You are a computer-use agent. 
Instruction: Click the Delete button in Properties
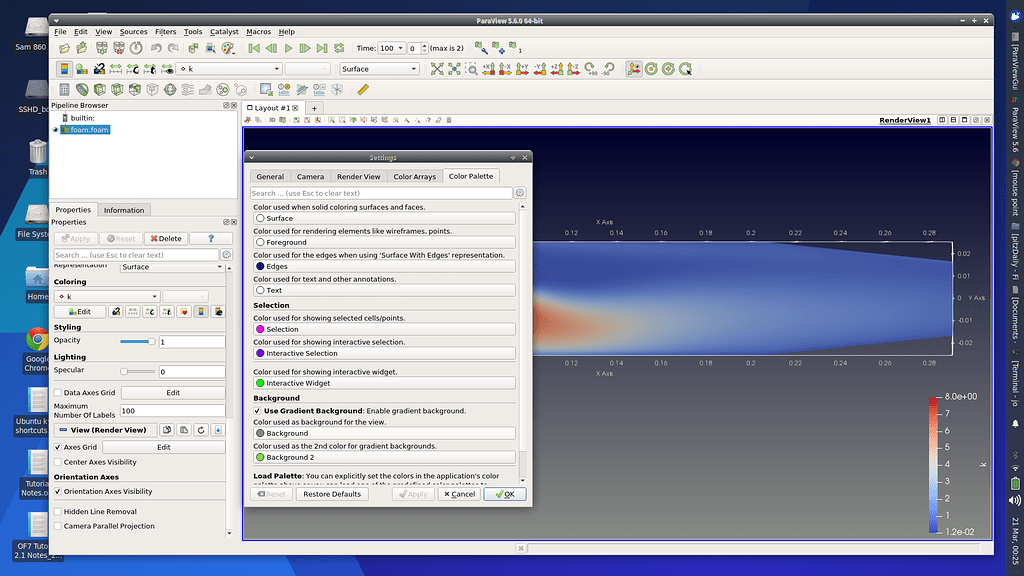click(166, 238)
